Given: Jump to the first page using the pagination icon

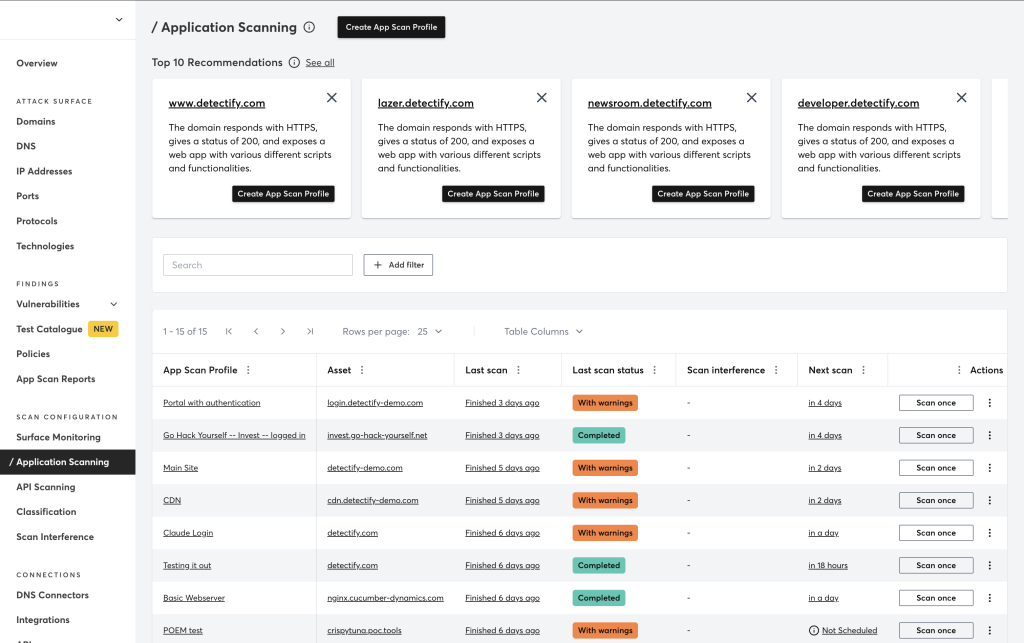Looking at the screenshot, I should (228, 331).
